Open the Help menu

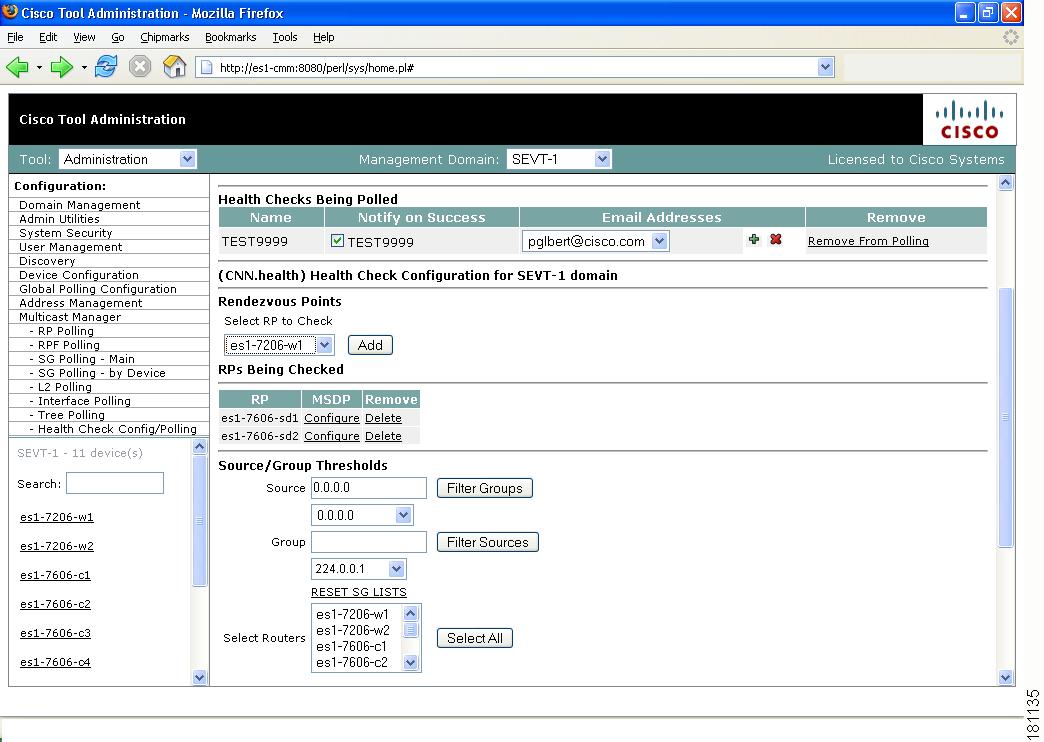pos(324,37)
